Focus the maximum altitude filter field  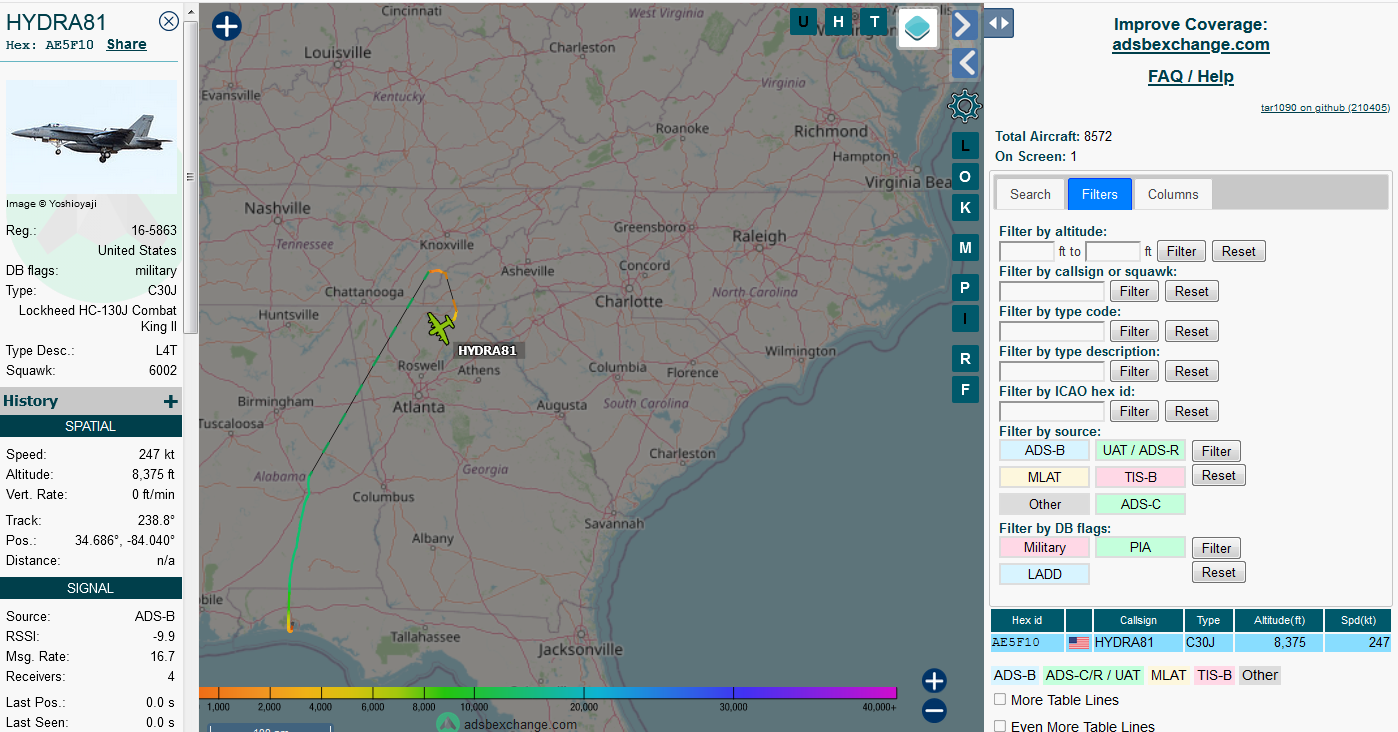point(1113,251)
